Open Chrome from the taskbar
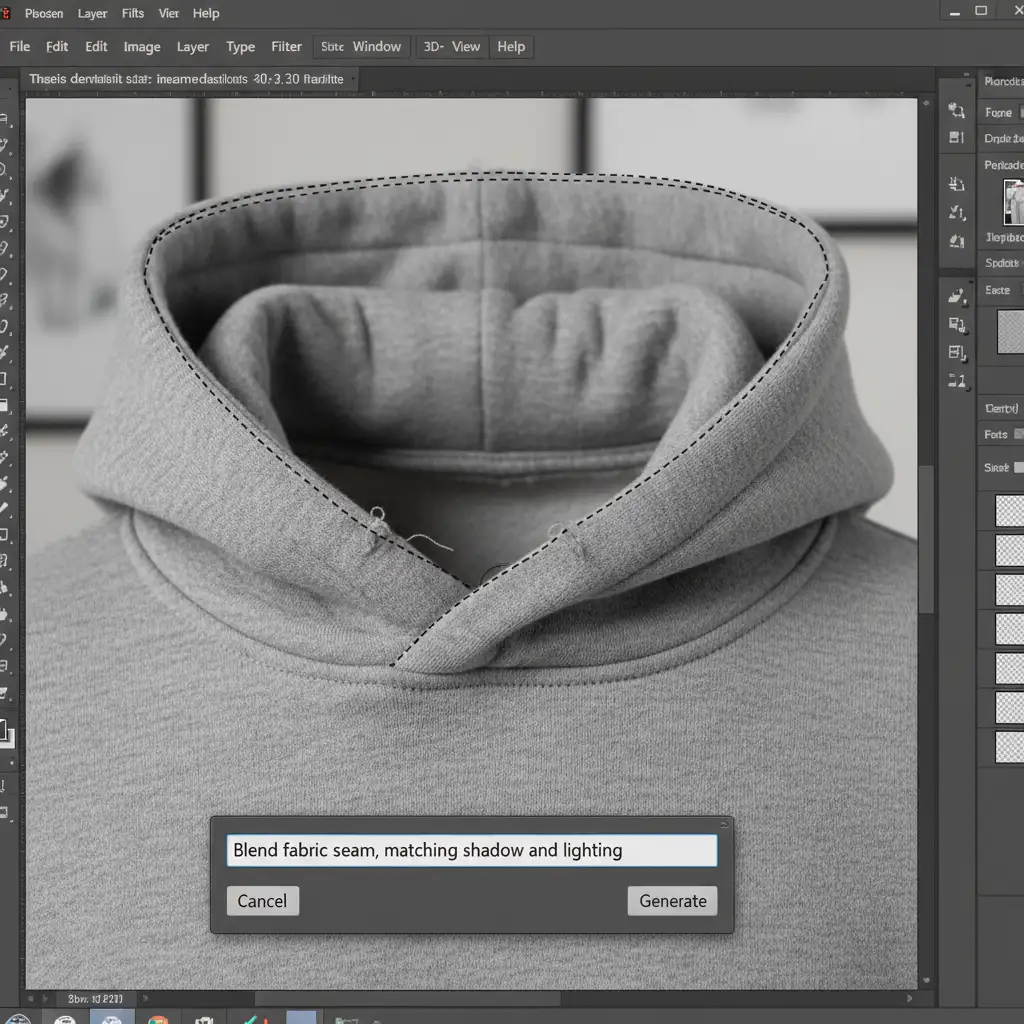This screenshot has width=1024, height=1024. 157,1020
